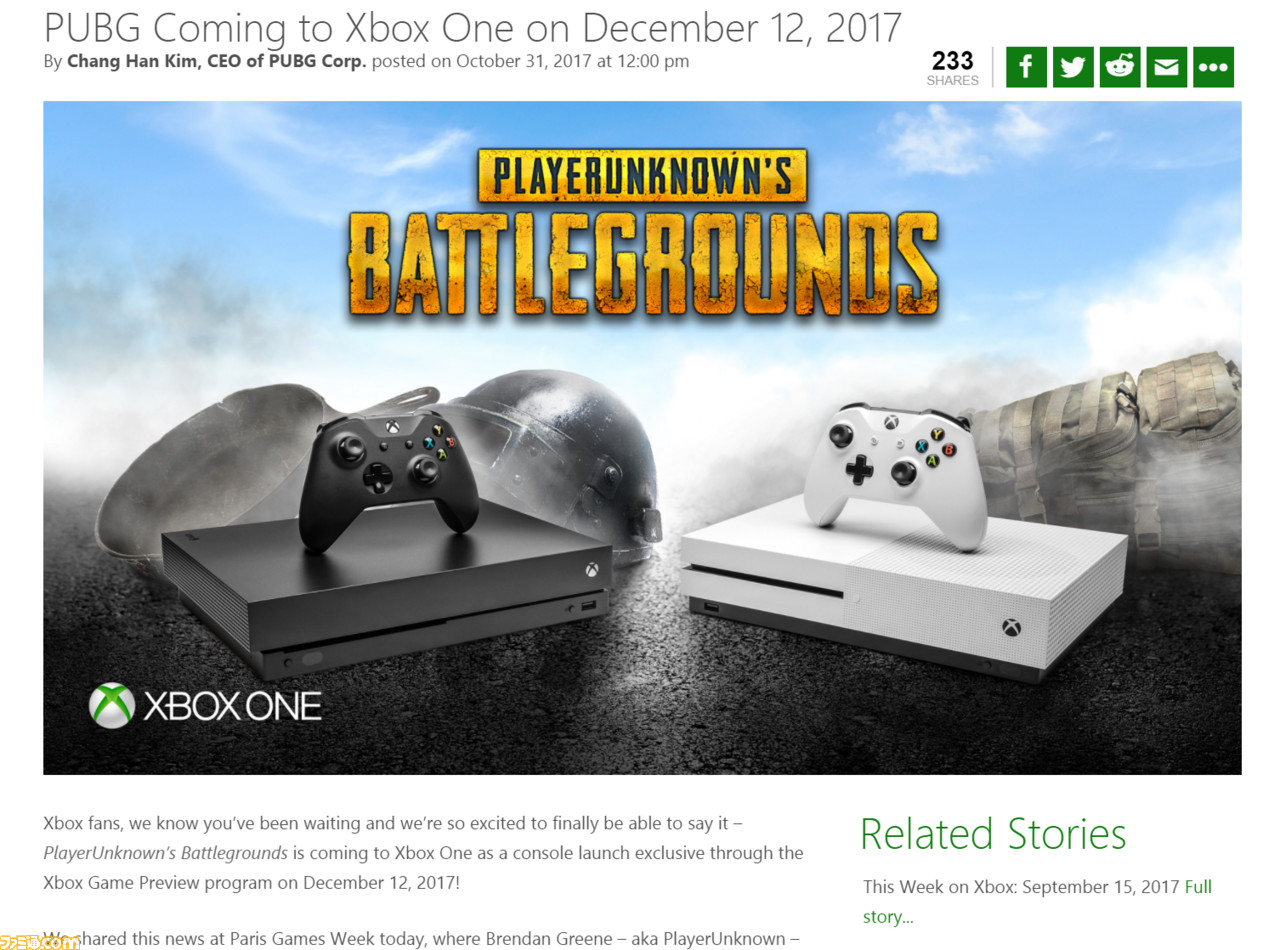
Task: Click the Related Stories heading
Action: click(993, 834)
